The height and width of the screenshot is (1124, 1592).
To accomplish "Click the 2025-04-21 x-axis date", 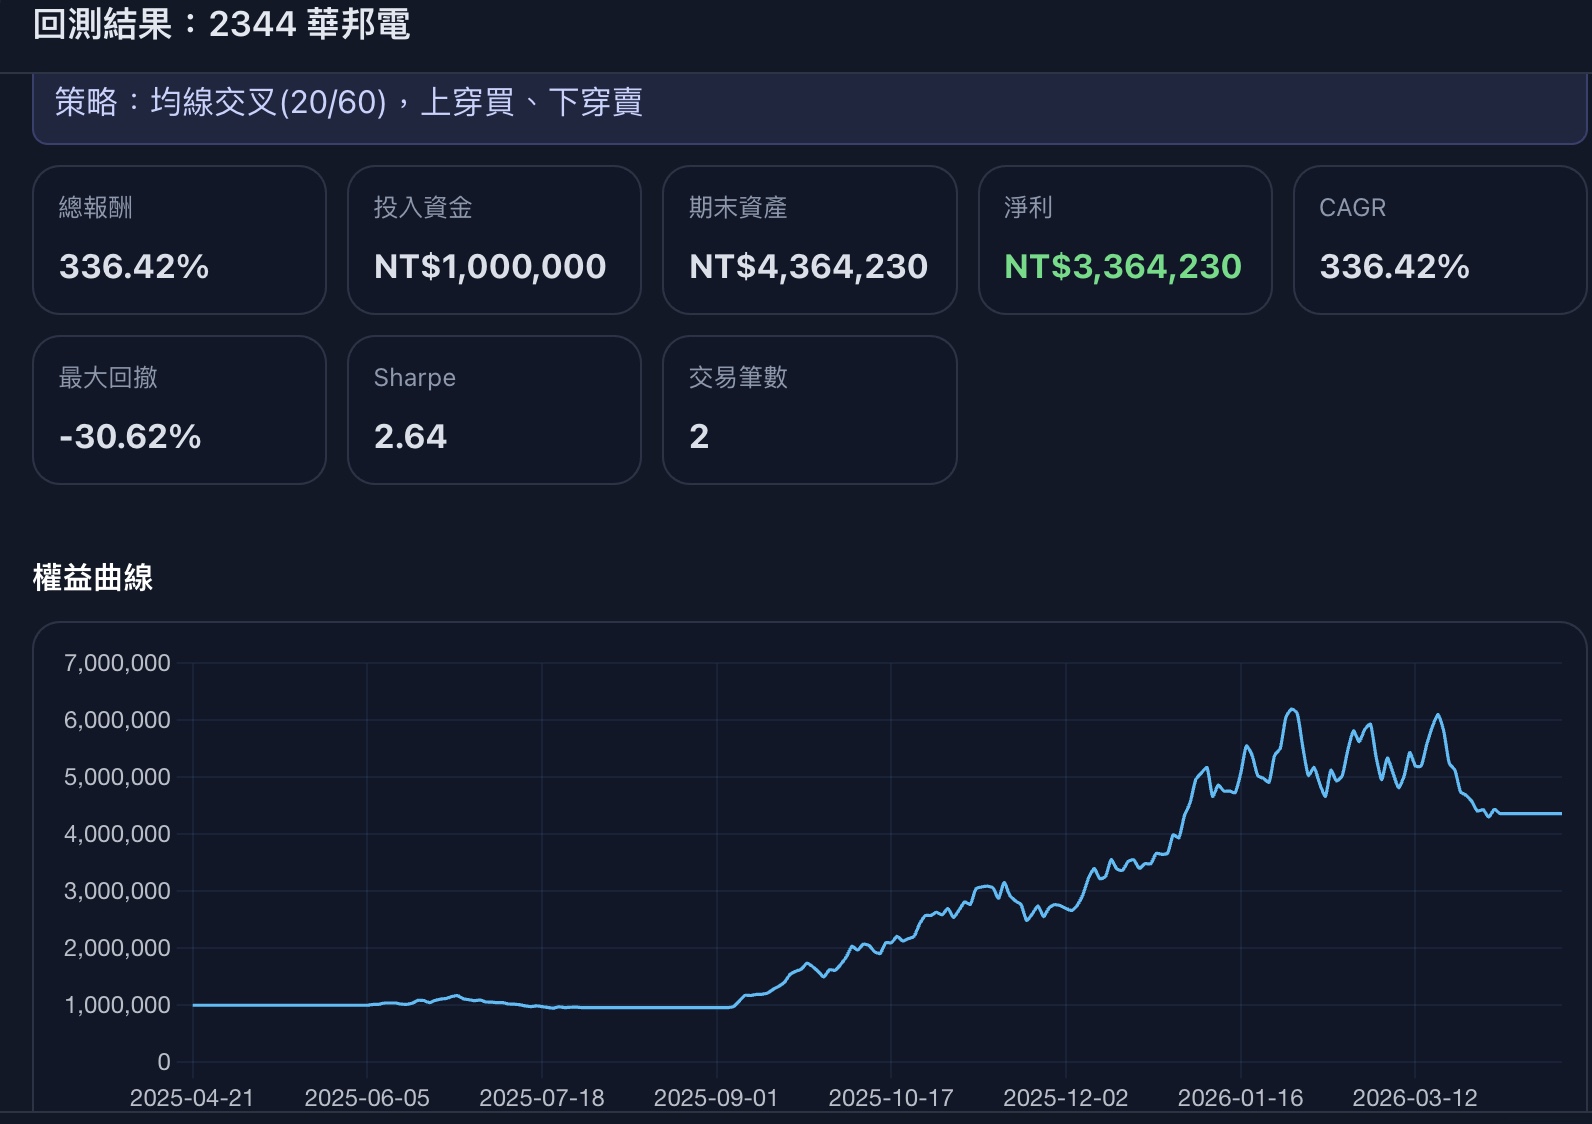I will [192, 1098].
